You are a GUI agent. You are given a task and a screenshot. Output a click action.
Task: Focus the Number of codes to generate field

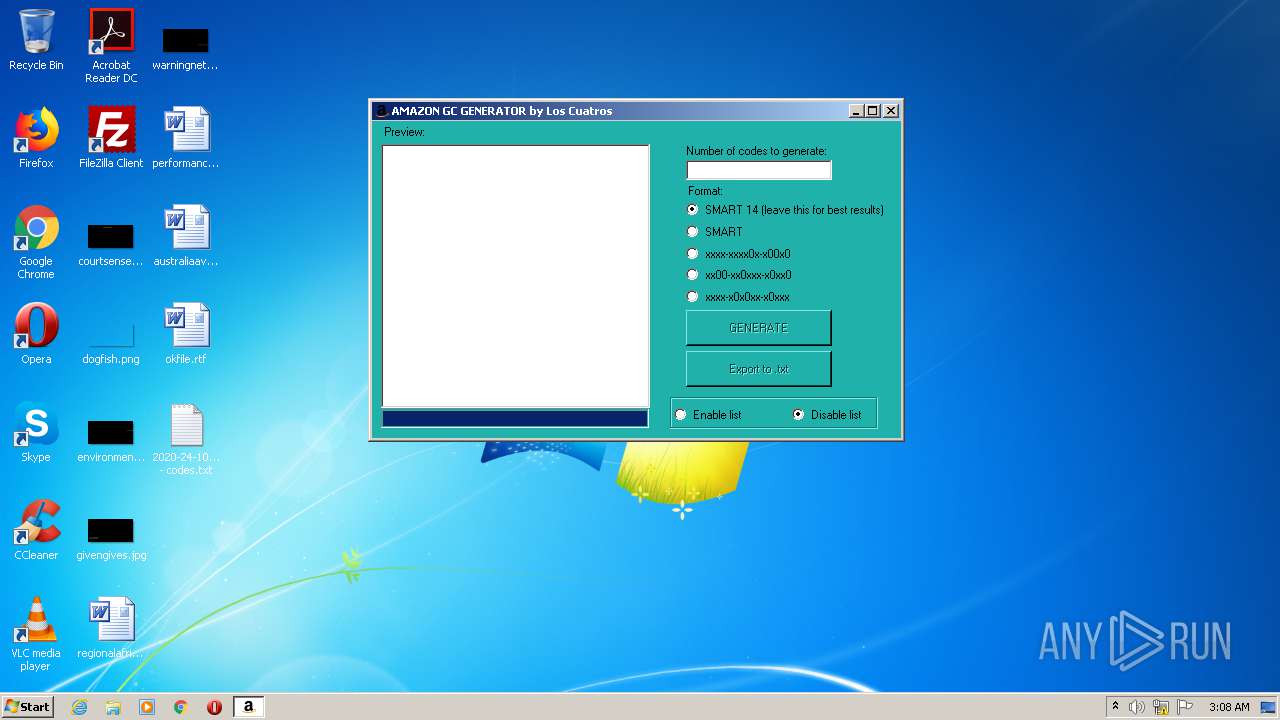tap(759, 170)
